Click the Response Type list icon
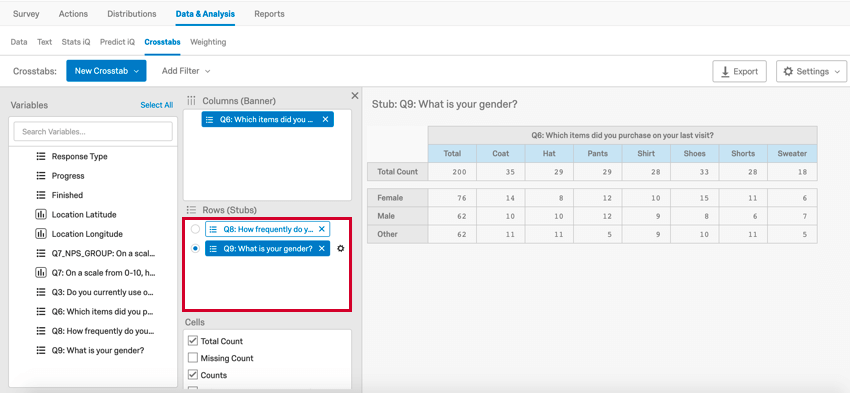Image resolution: width=850 pixels, height=393 pixels. 41,156
